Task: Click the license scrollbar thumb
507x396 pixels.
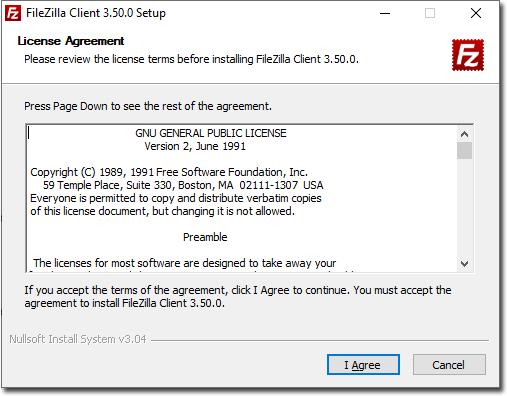Action: (x=464, y=151)
